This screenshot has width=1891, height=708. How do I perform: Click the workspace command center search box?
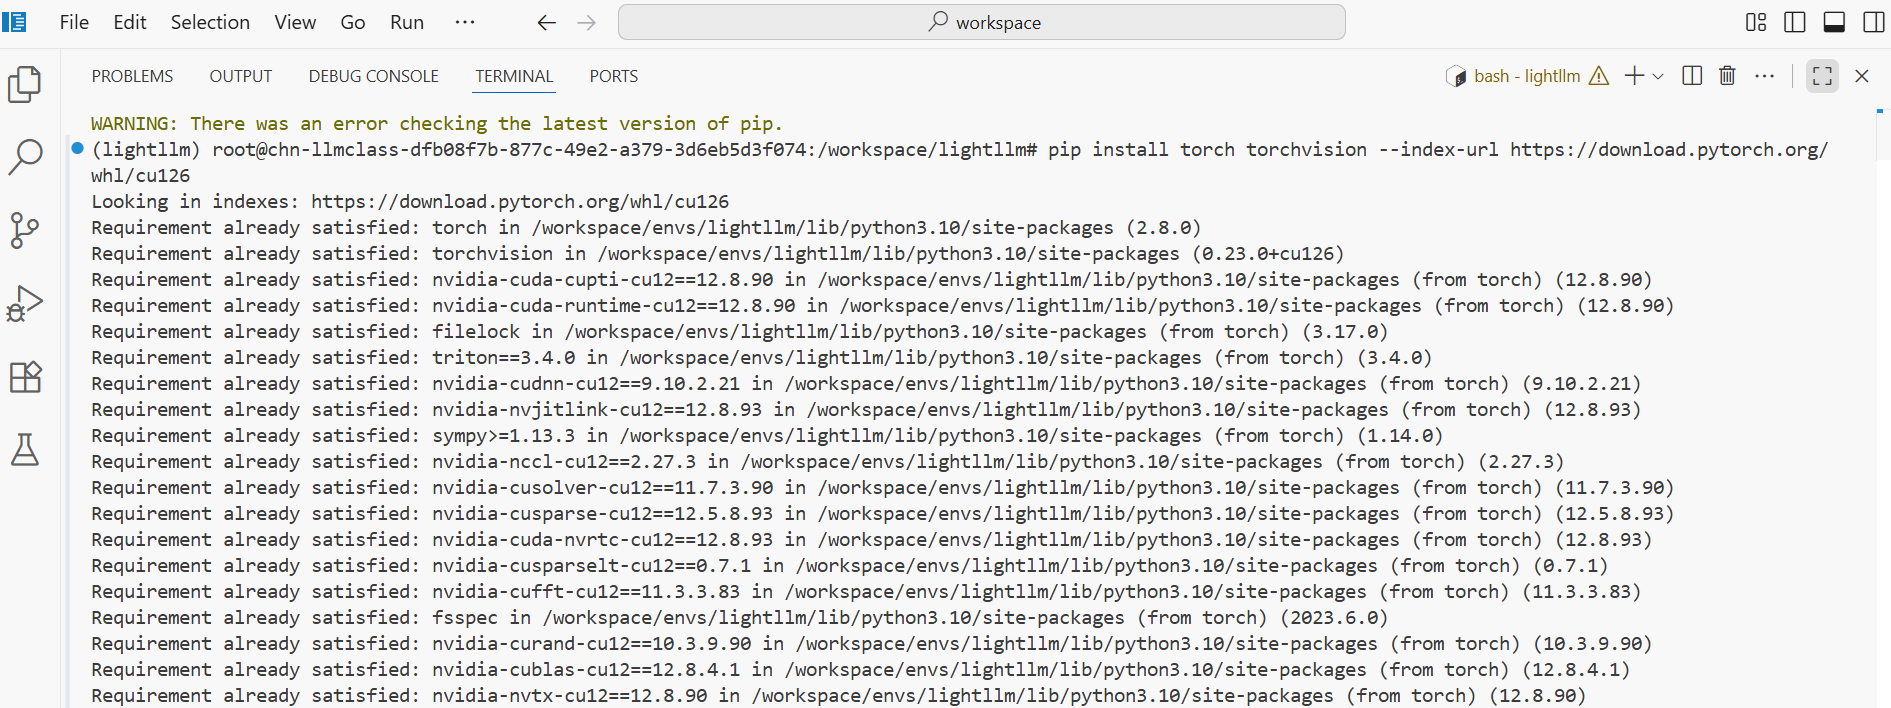pyautogui.click(x=981, y=22)
